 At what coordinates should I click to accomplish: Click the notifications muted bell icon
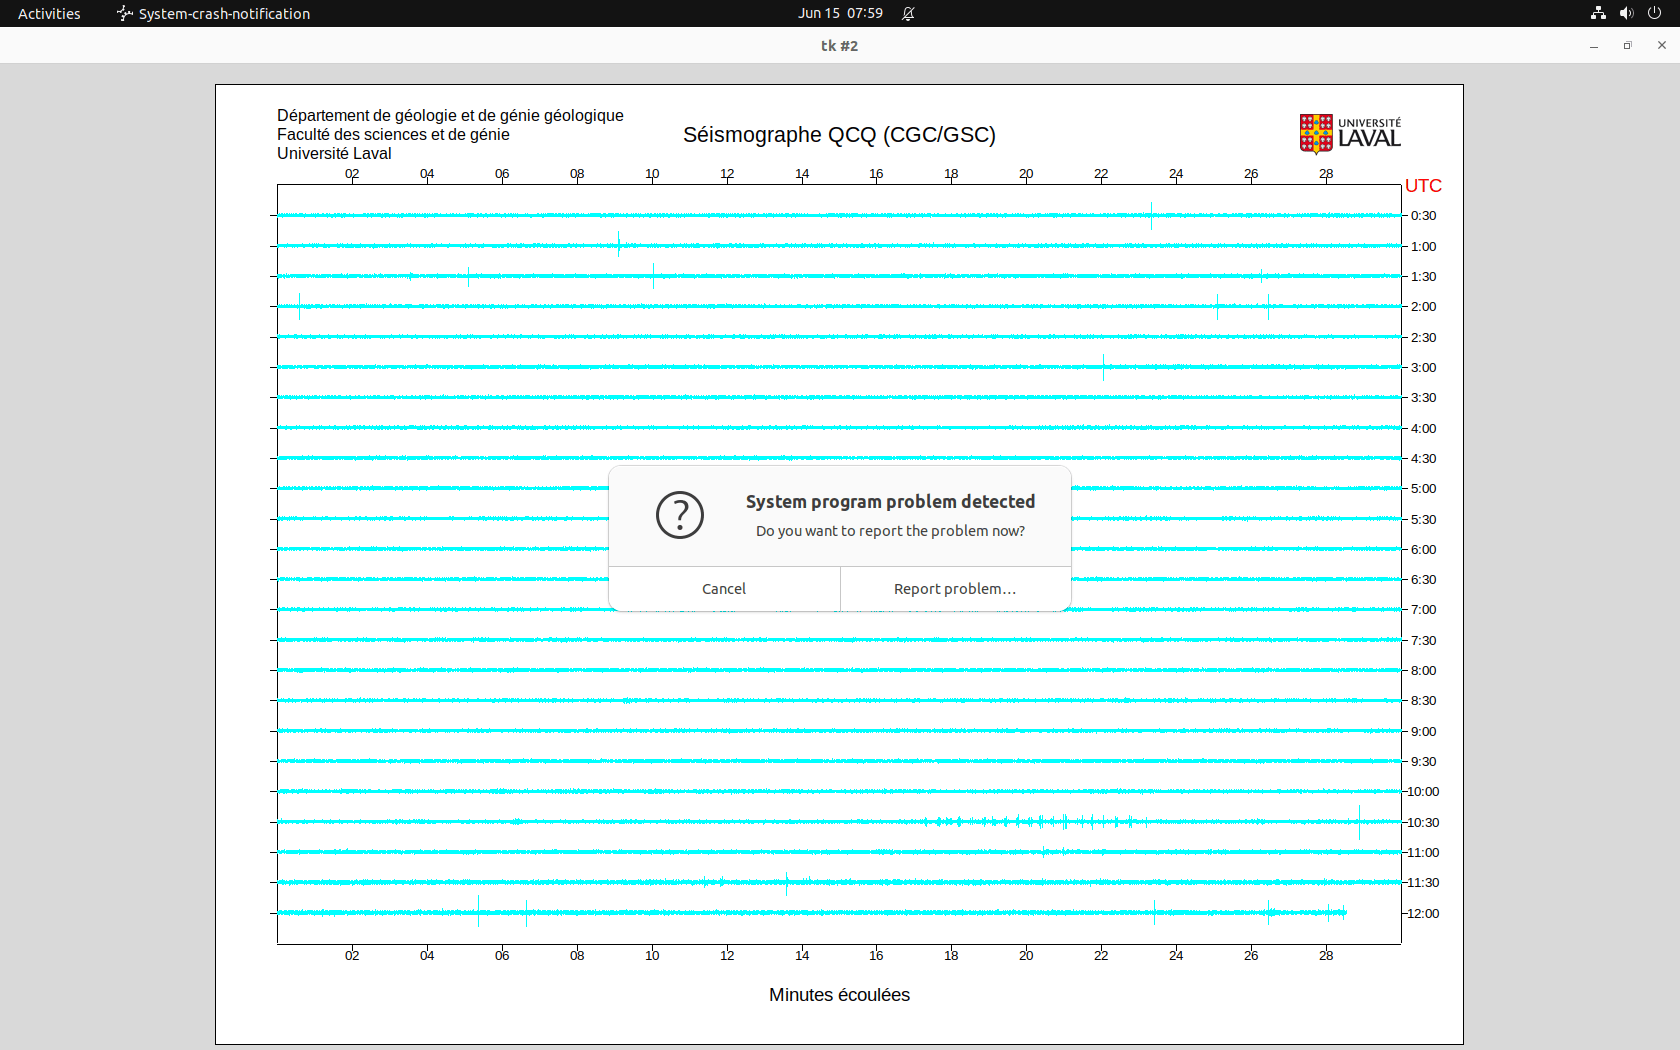908,13
